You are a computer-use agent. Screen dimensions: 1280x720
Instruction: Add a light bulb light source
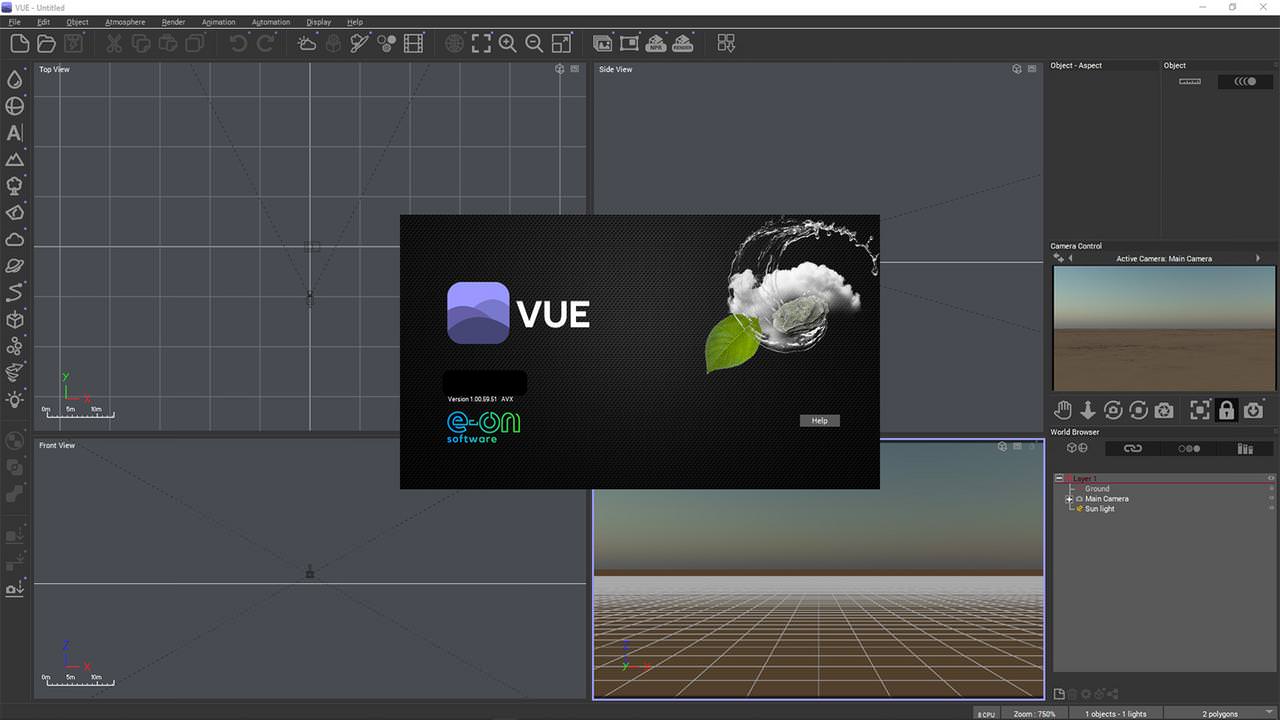click(15, 400)
